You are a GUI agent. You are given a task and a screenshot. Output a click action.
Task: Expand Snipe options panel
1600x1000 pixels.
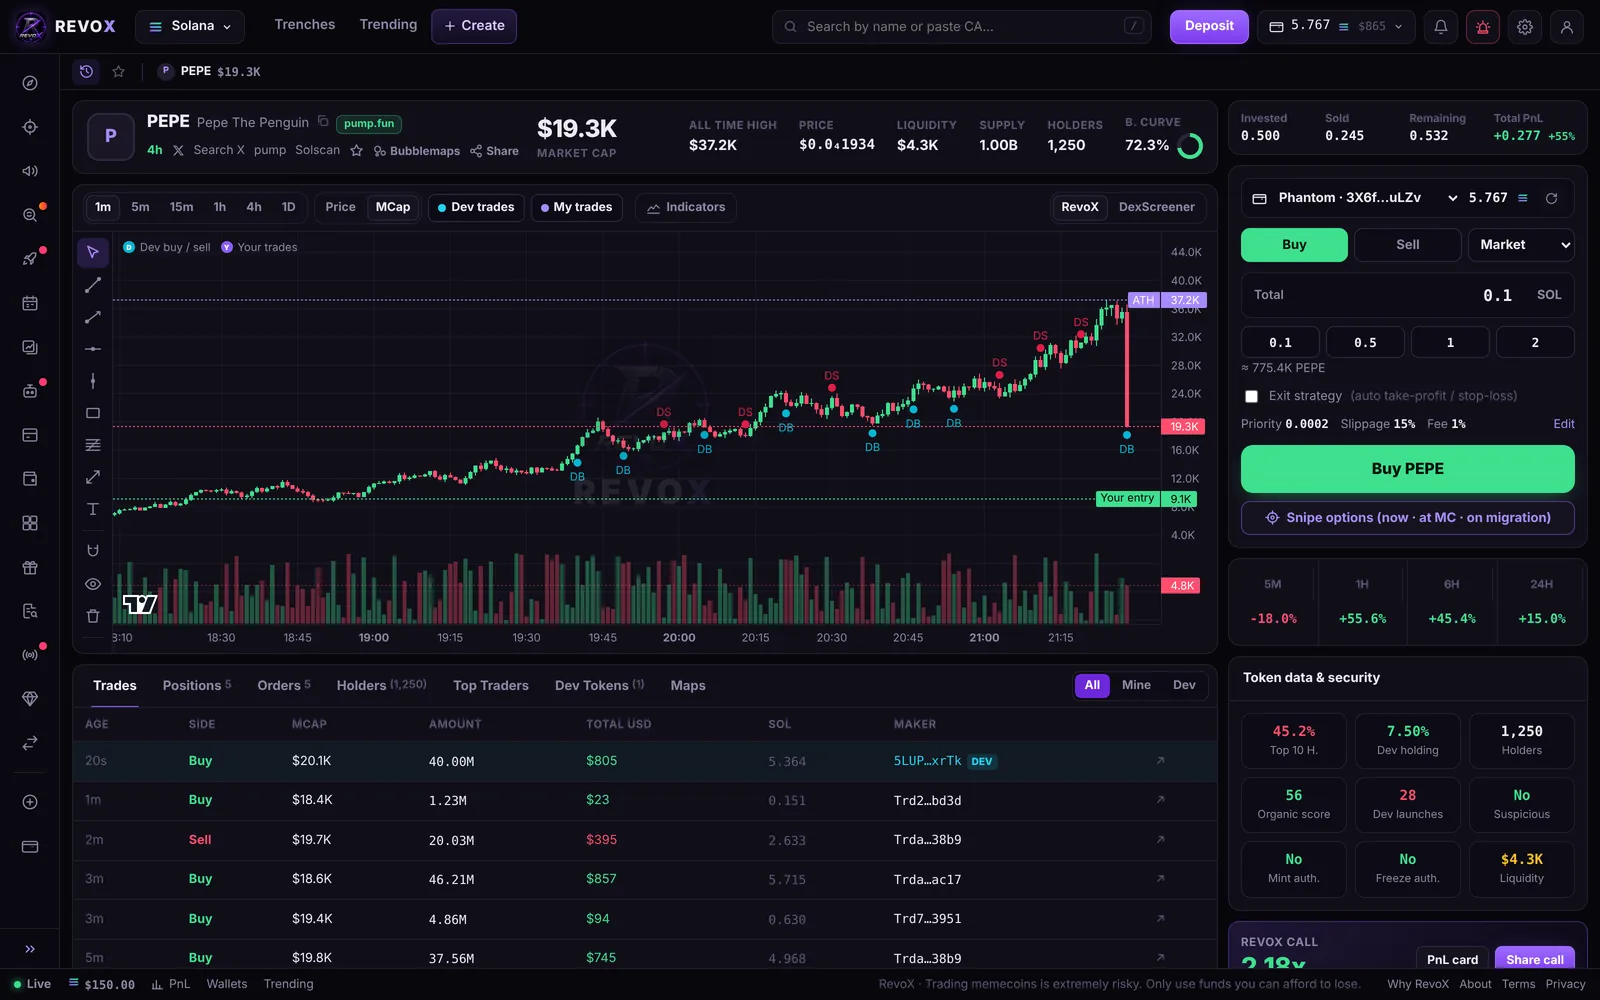(x=1407, y=518)
